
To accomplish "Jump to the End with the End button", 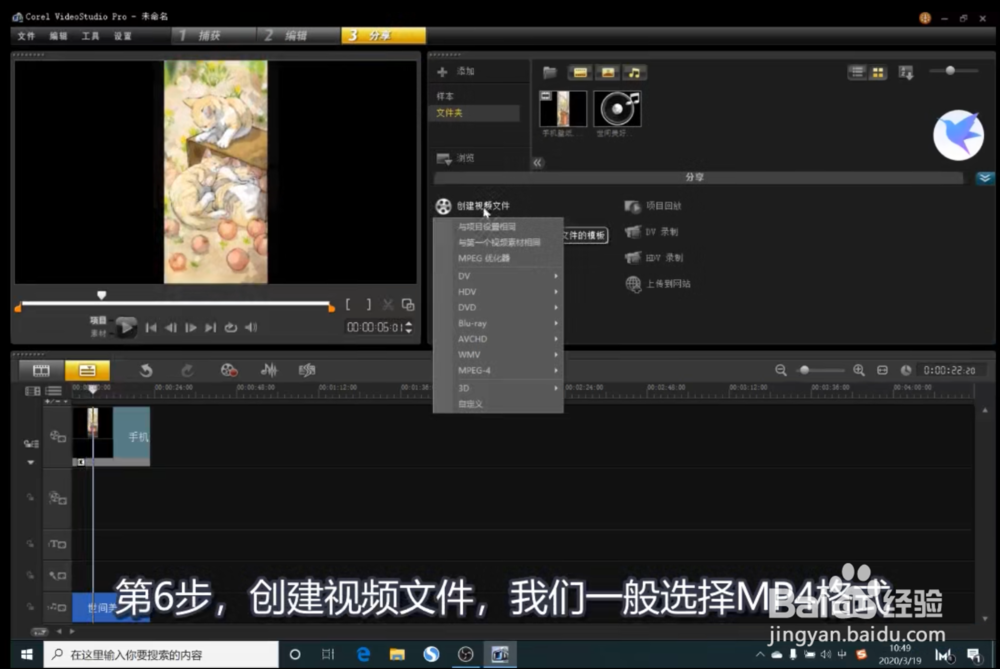I will (x=210, y=328).
